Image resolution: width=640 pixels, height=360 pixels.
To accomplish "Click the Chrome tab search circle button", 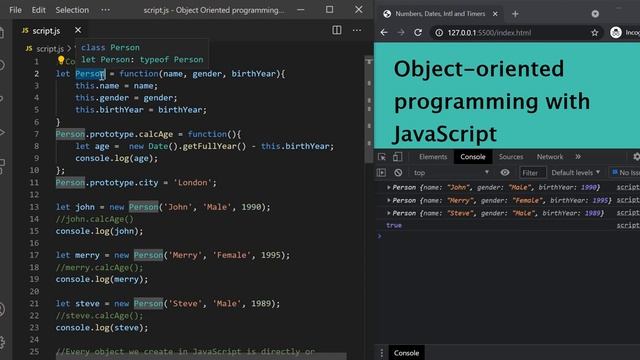I will 595,14.
